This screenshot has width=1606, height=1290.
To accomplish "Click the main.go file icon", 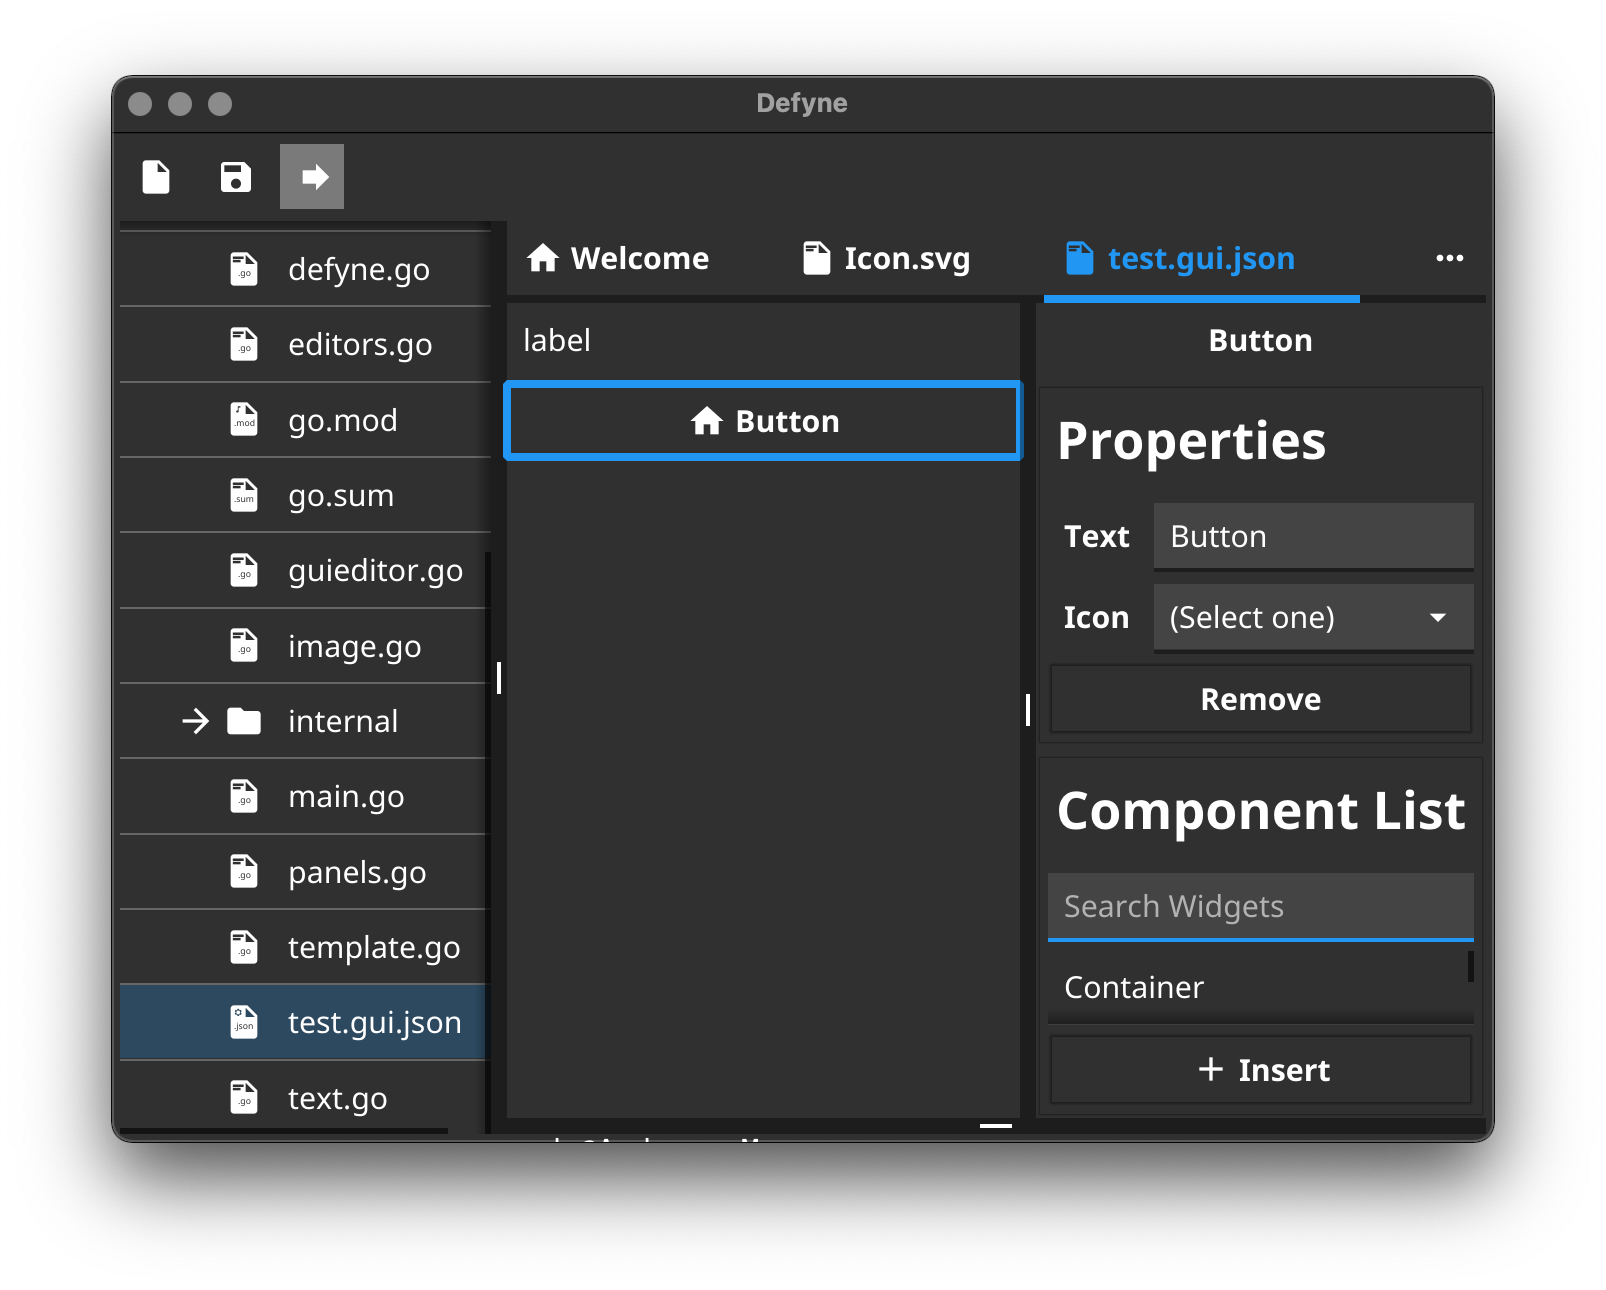I will pos(244,796).
